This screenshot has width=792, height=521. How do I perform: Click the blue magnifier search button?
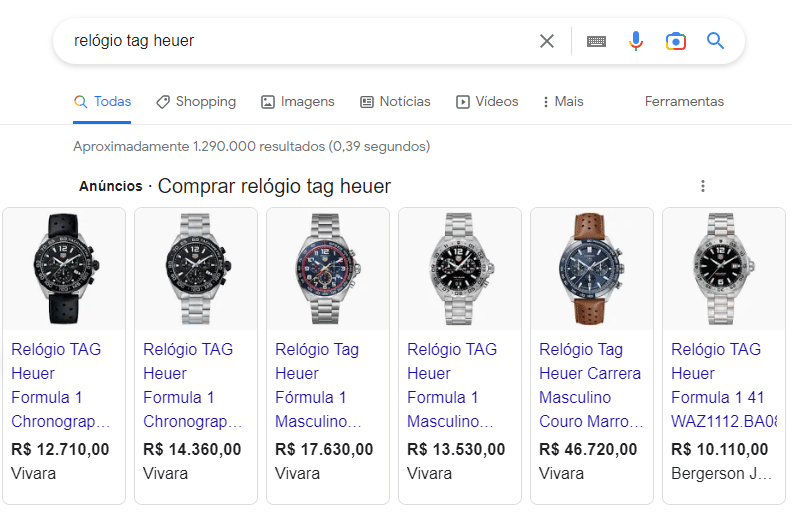point(715,41)
